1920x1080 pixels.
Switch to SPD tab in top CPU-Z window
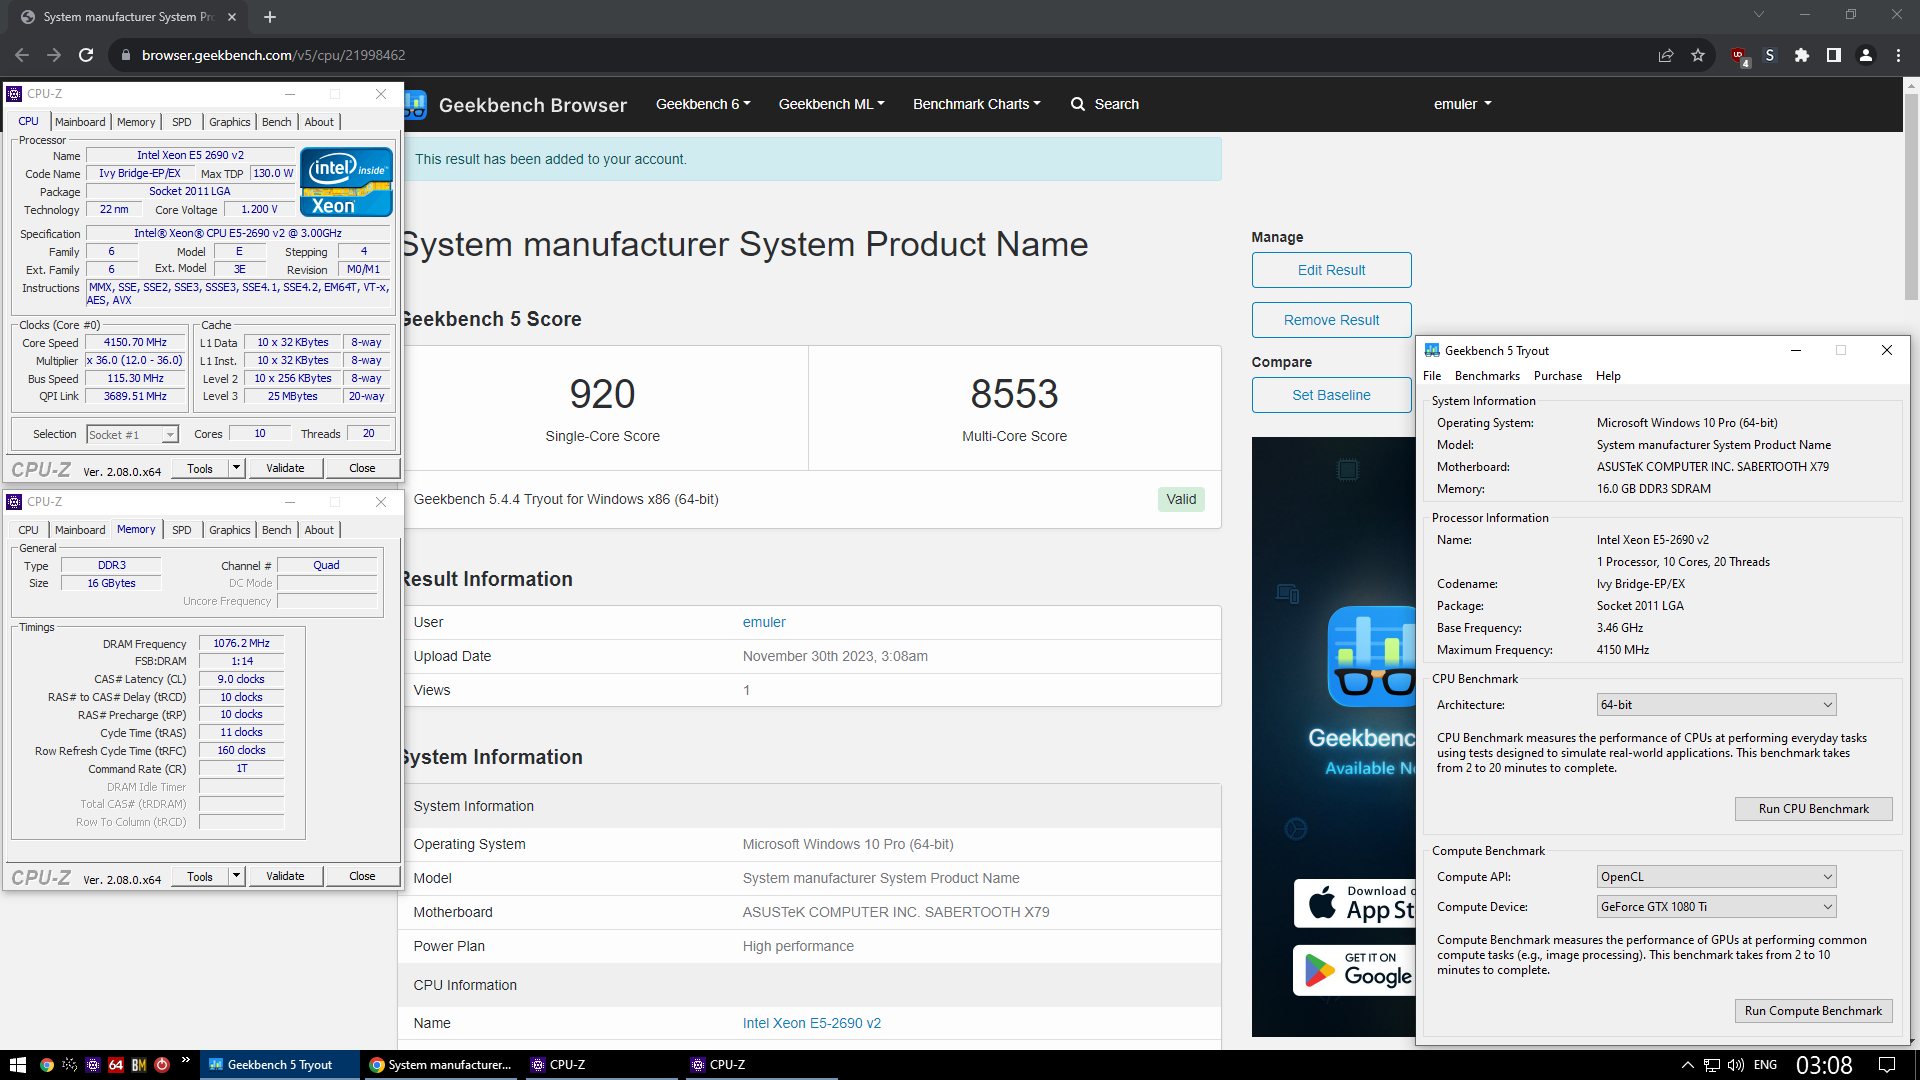(181, 122)
